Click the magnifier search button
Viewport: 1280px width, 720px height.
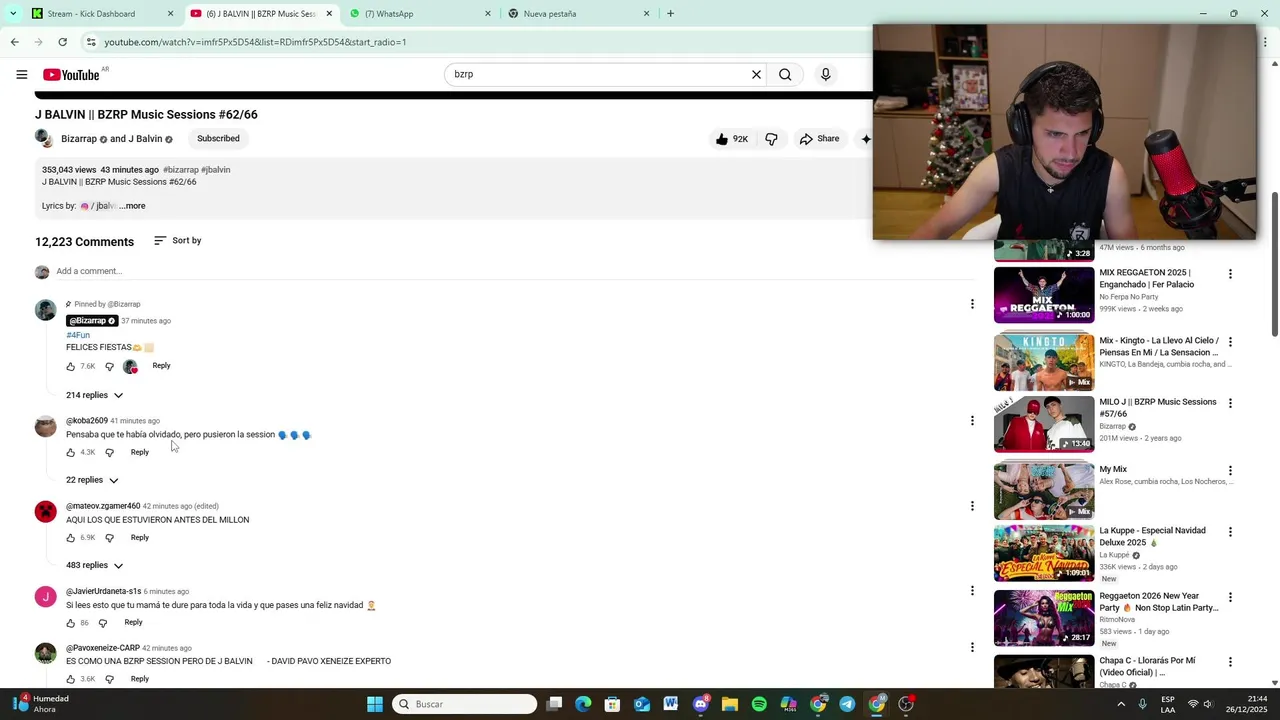pos(785,74)
